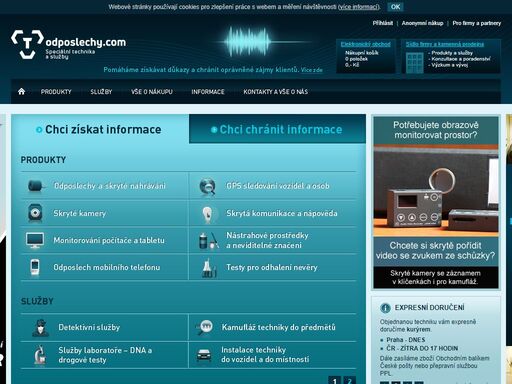Click the surveillance device promo image
The image size is (512, 384).
pos(436,191)
